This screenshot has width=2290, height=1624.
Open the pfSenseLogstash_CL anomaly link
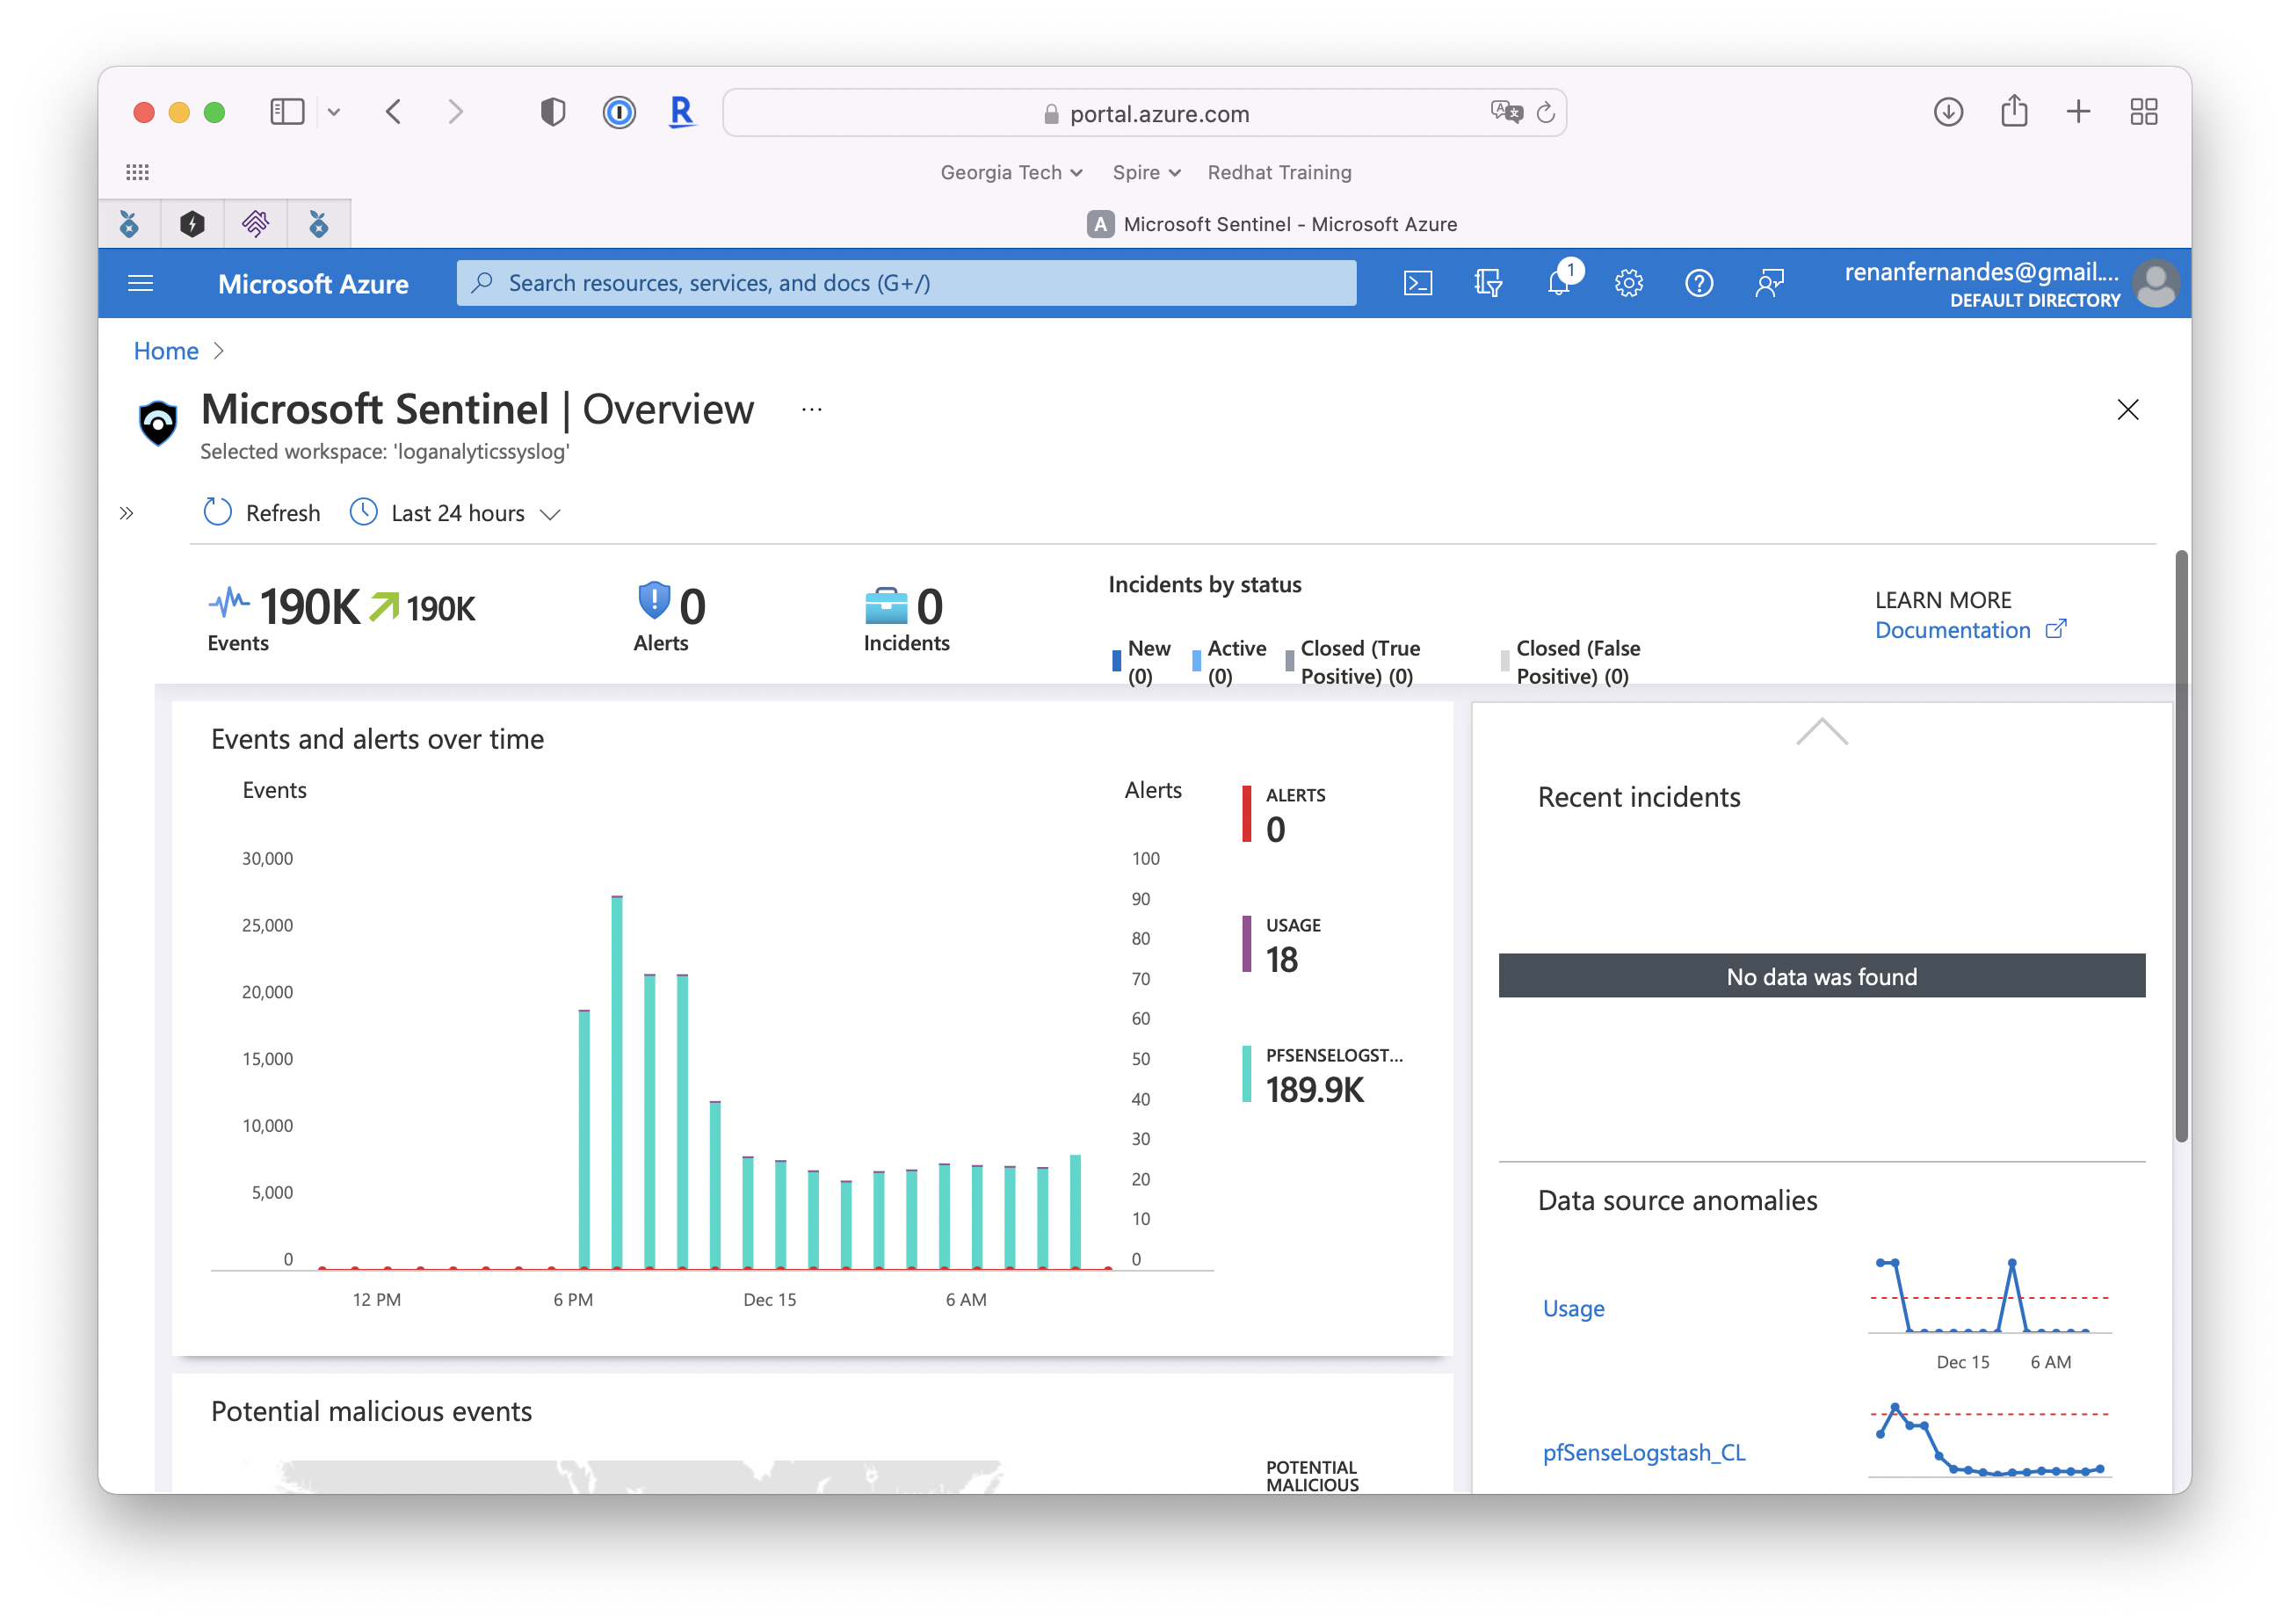click(1643, 1451)
